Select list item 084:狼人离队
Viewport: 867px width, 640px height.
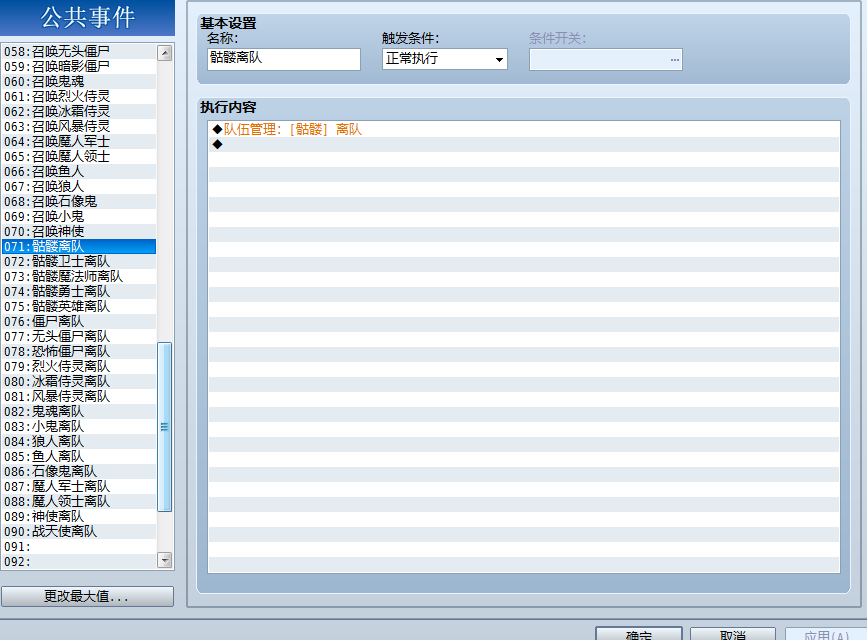[79, 441]
